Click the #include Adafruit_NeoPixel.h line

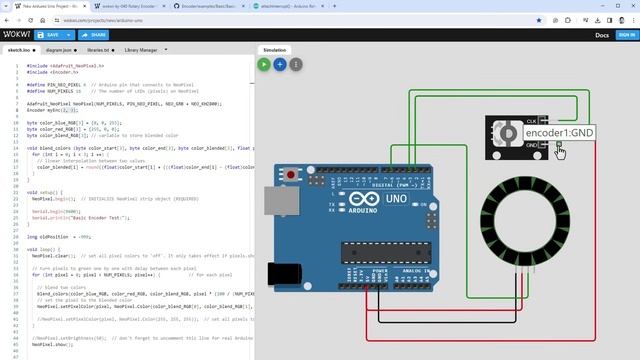coord(65,66)
